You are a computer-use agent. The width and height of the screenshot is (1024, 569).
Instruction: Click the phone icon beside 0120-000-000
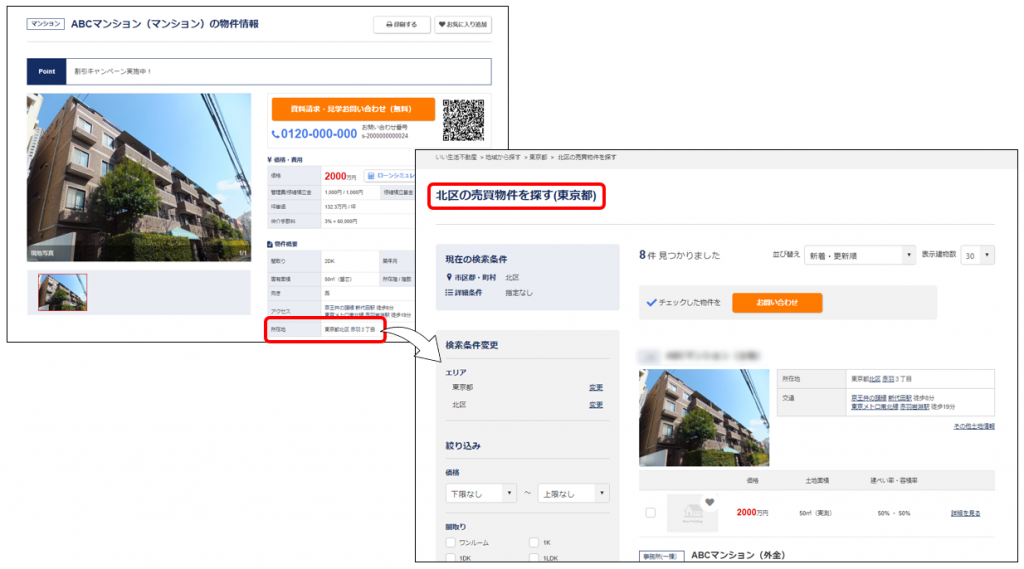pos(276,134)
